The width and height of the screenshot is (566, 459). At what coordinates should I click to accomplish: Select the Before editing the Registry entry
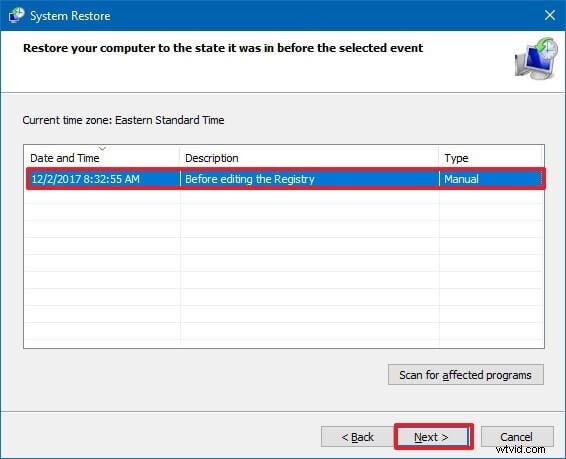(249, 179)
